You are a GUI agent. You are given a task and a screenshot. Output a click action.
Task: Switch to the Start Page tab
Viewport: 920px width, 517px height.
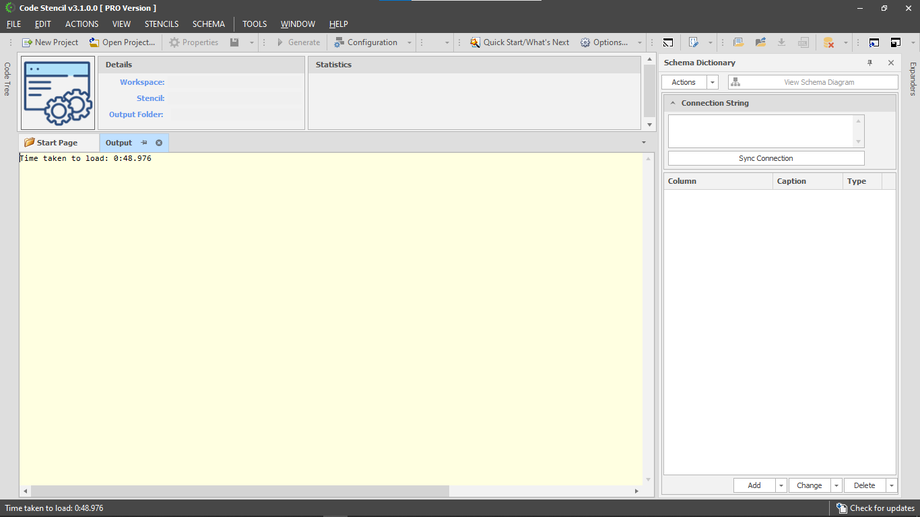(x=57, y=143)
